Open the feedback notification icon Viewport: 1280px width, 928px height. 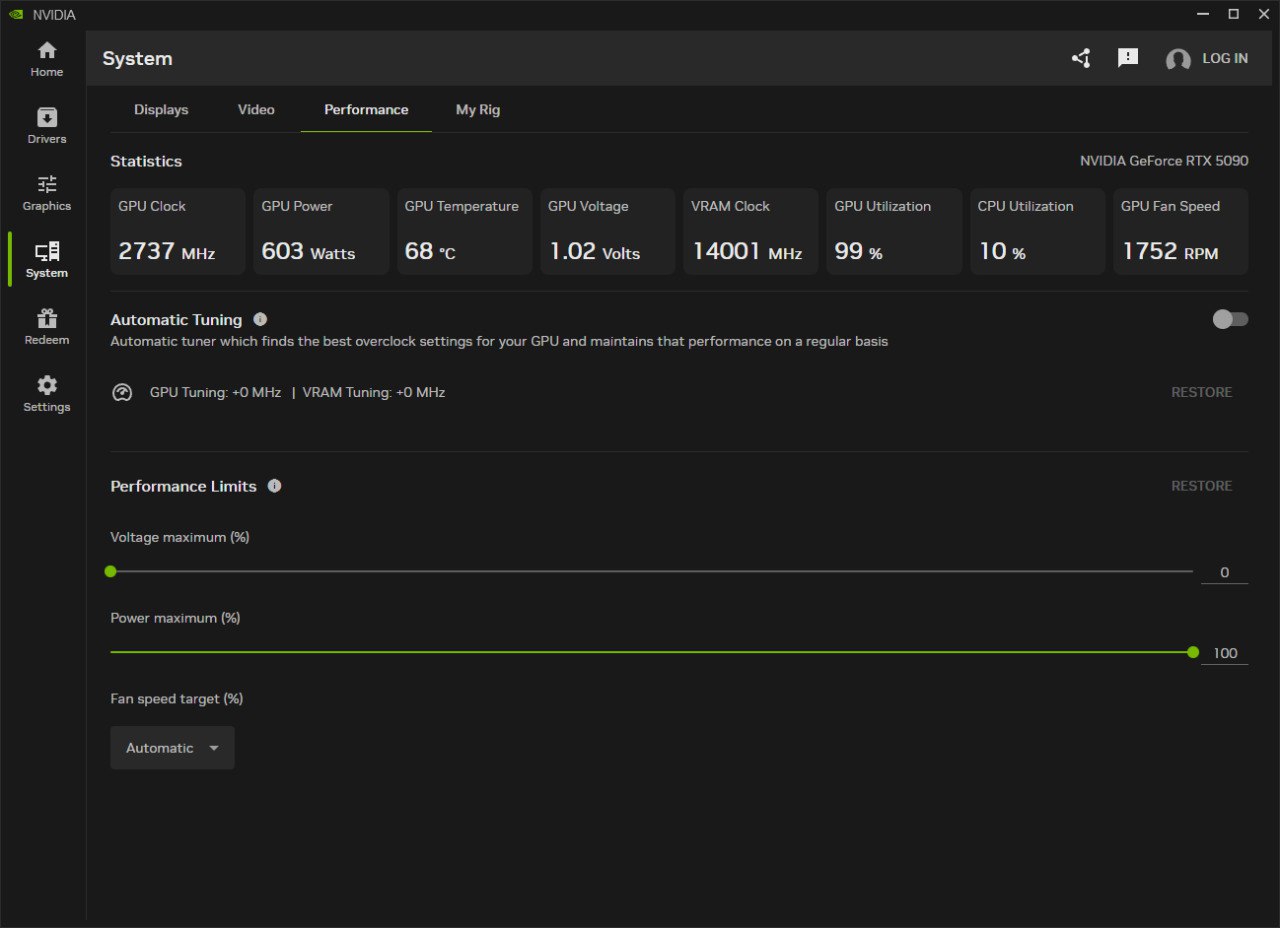[x=1128, y=58]
